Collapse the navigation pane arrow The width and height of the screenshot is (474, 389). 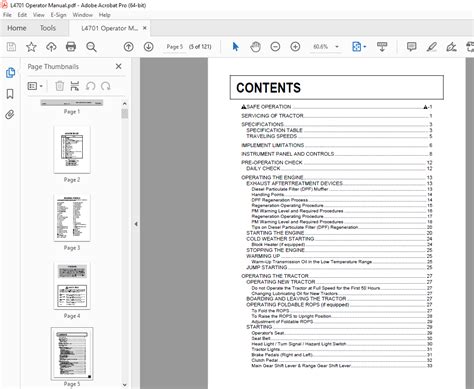click(x=136, y=224)
